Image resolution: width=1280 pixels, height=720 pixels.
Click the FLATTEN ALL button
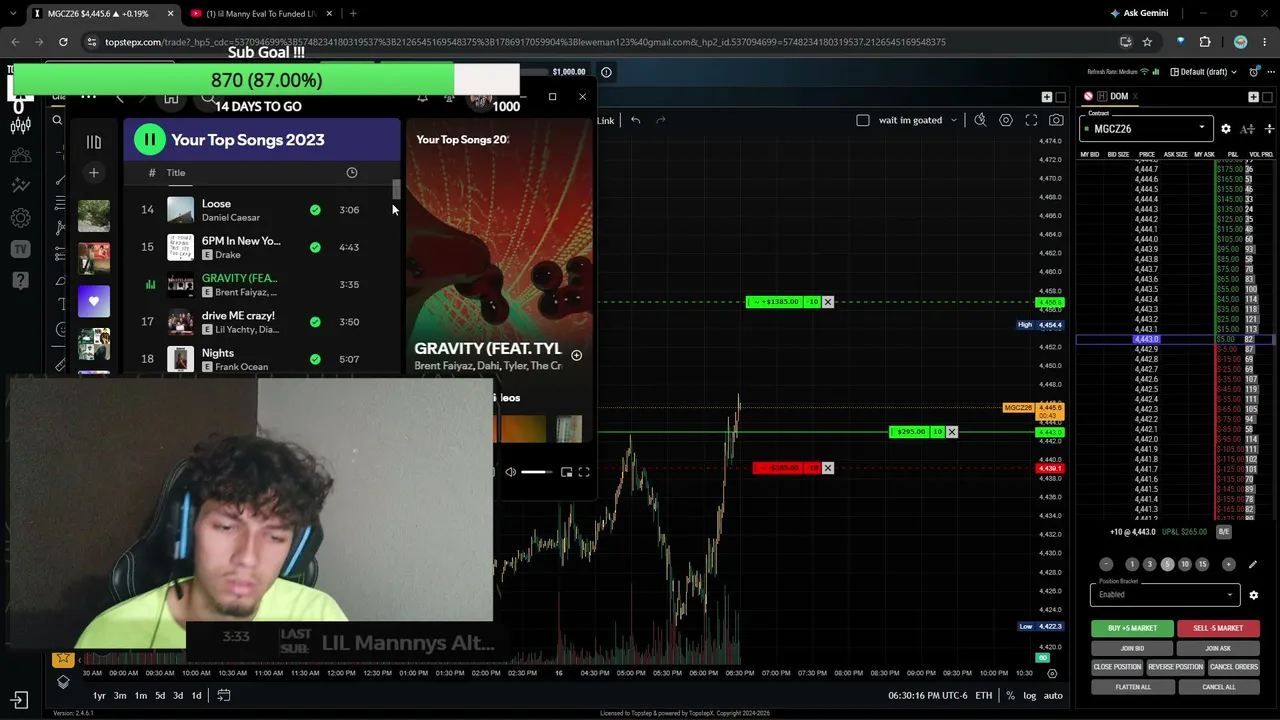point(1133,687)
